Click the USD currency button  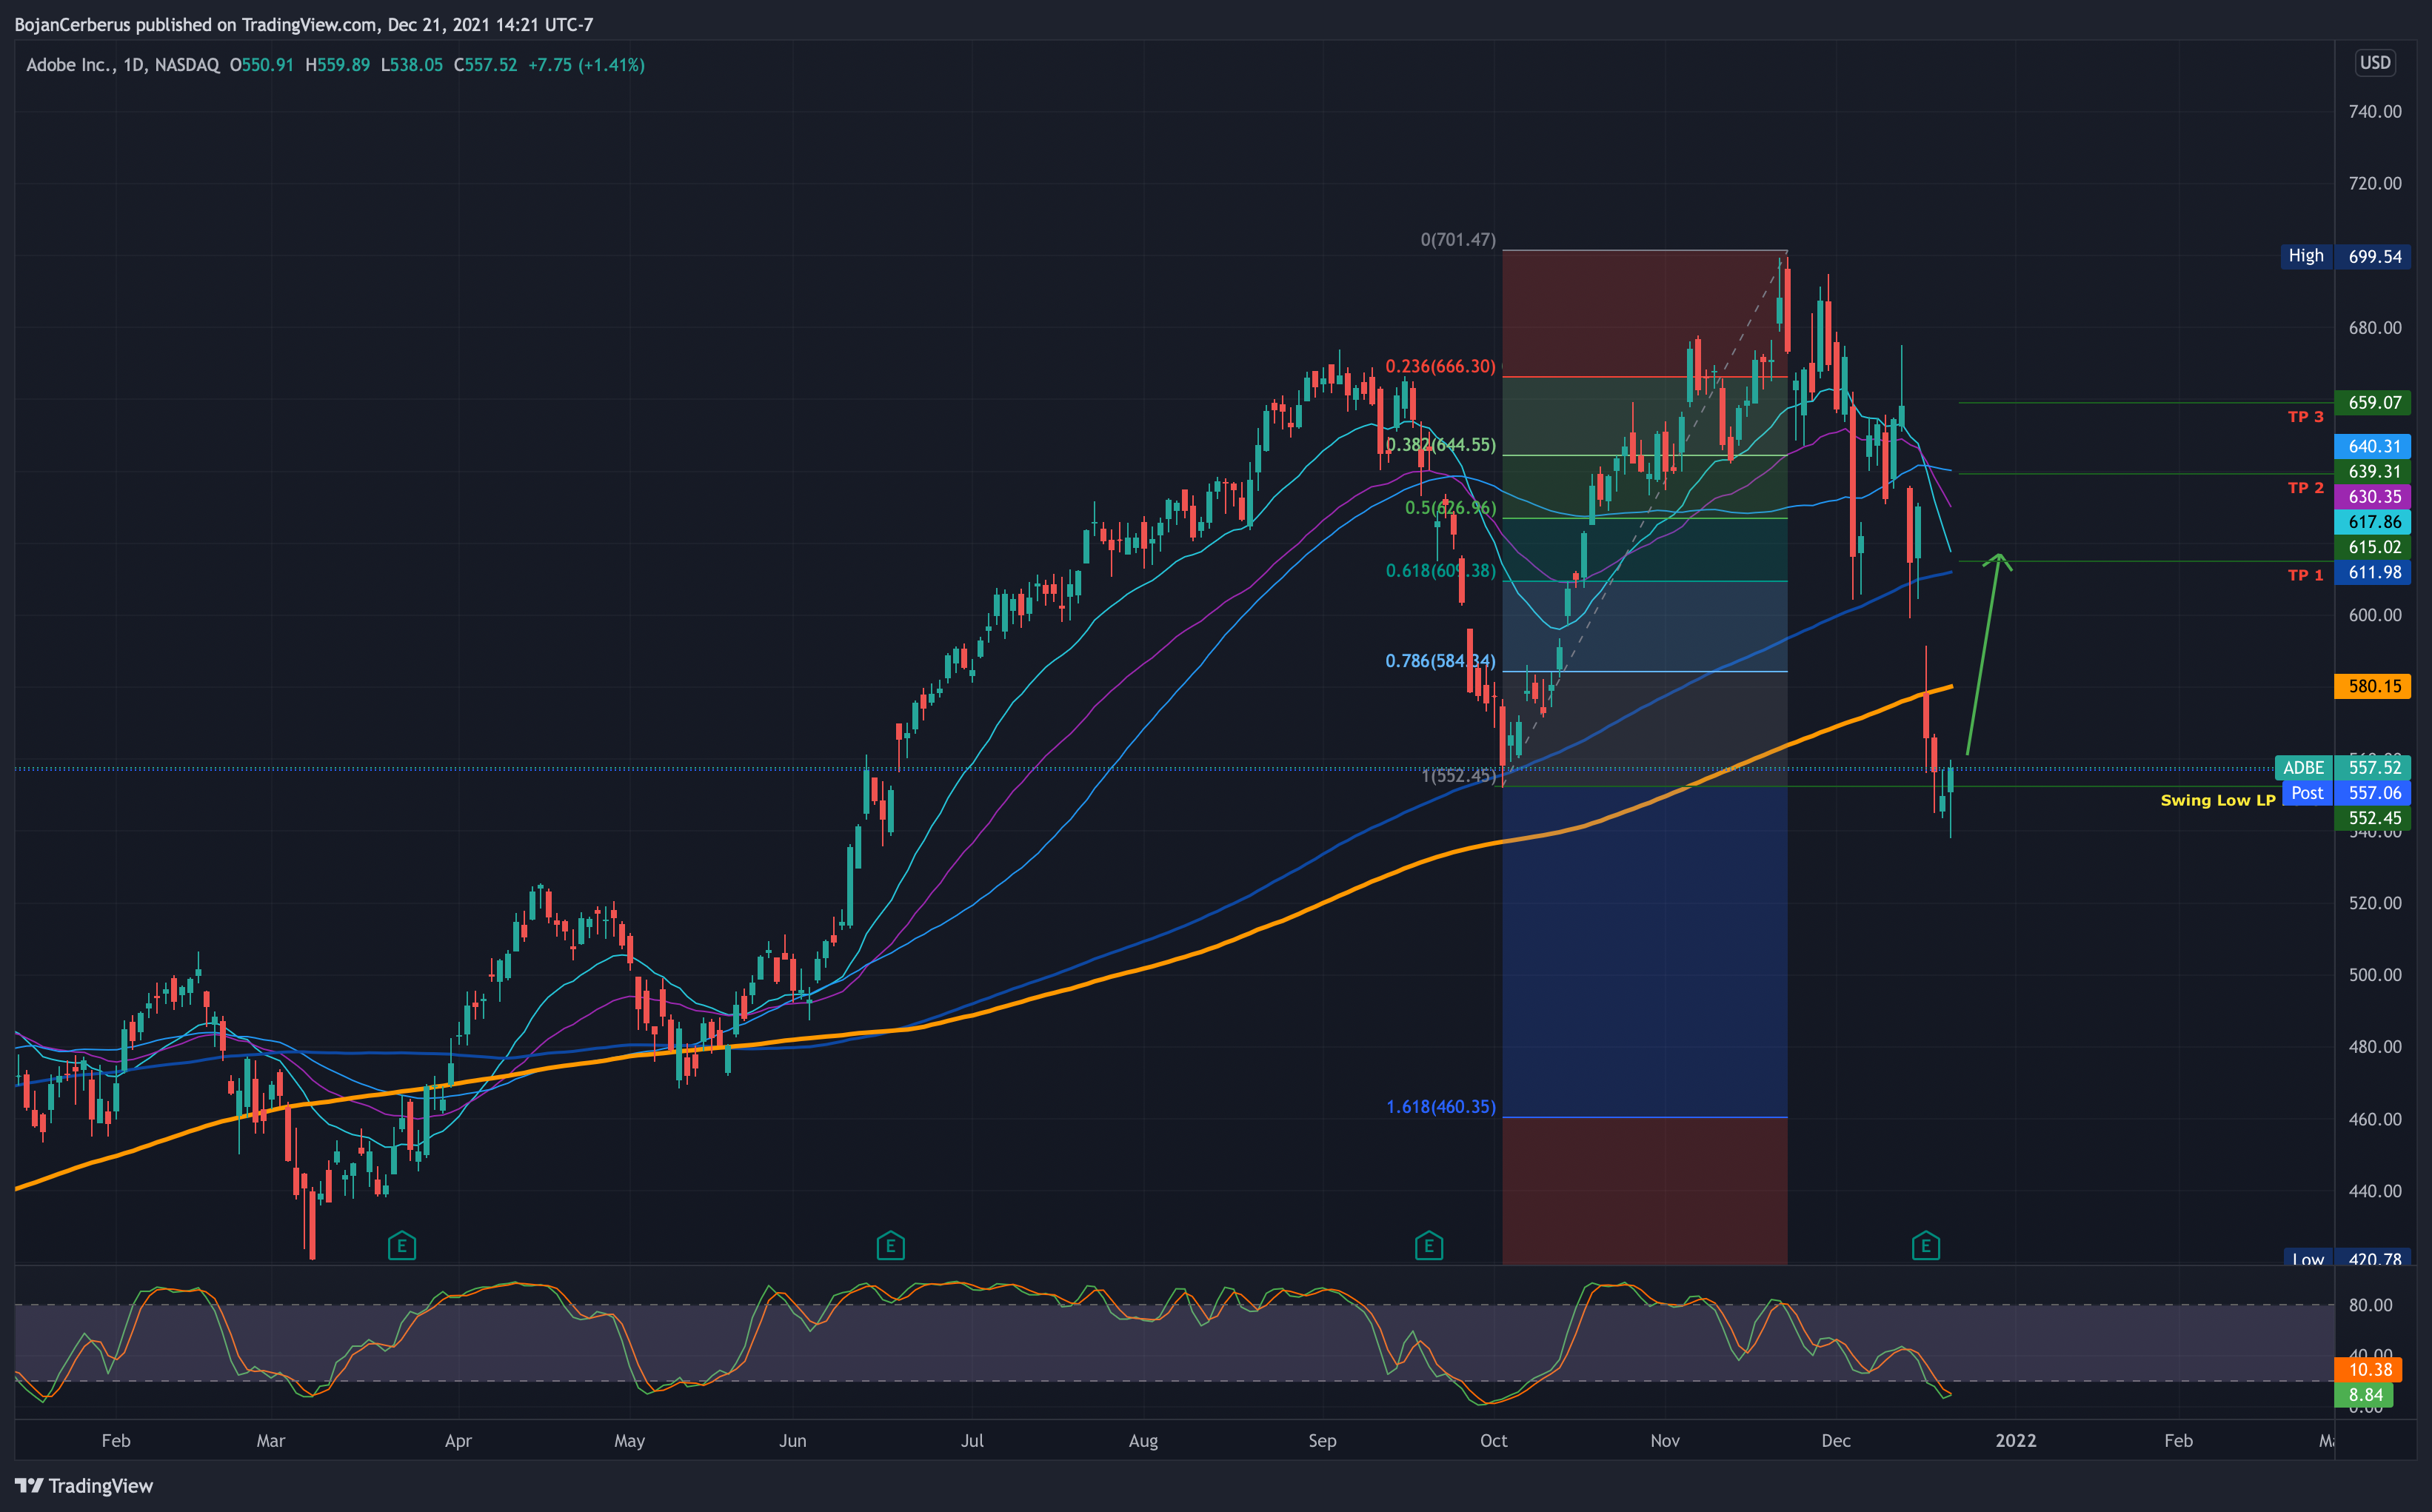point(2375,63)
